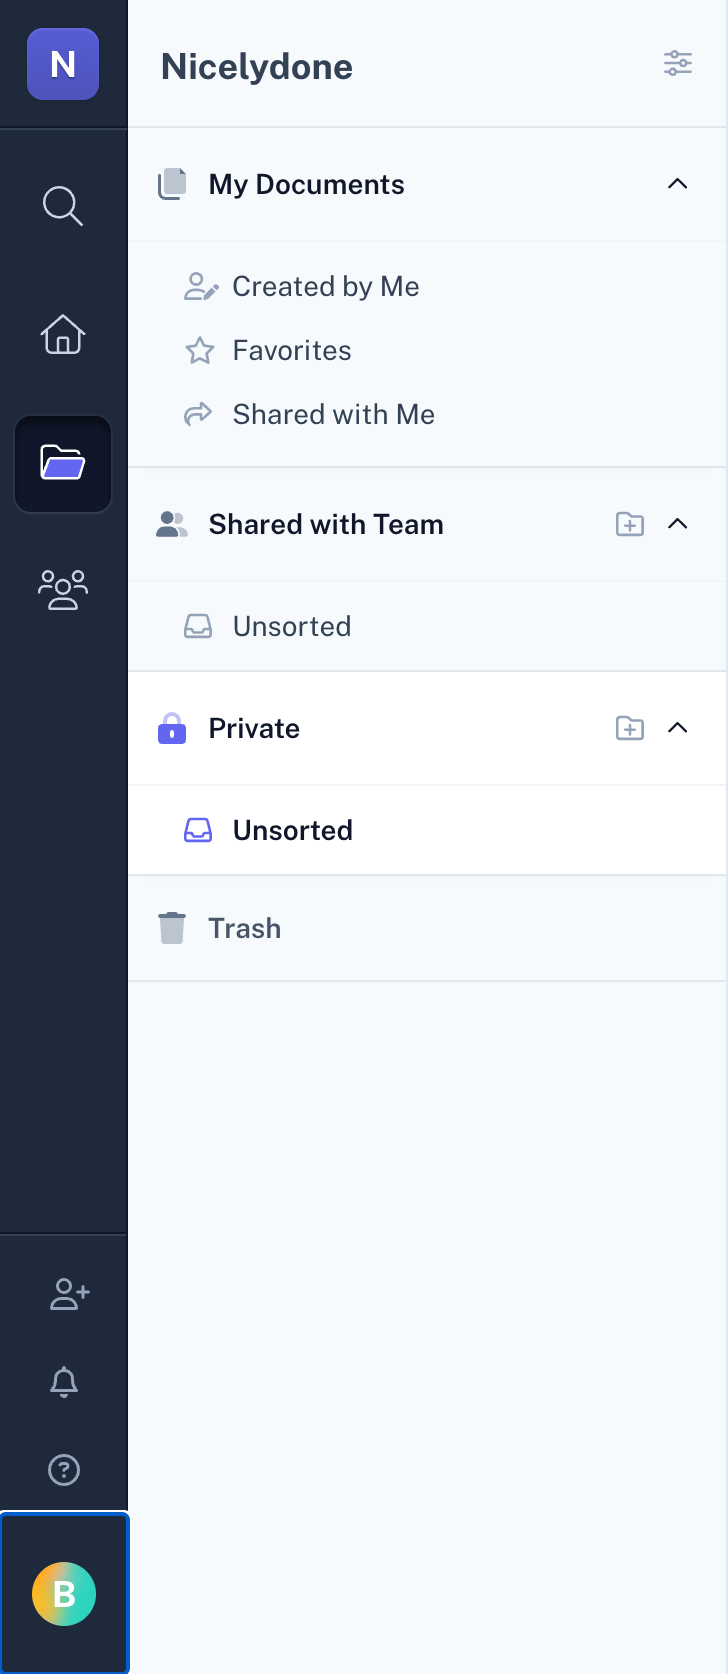Collapse the Shared with Team section
728x1674 pixels.
pos(678,523)
